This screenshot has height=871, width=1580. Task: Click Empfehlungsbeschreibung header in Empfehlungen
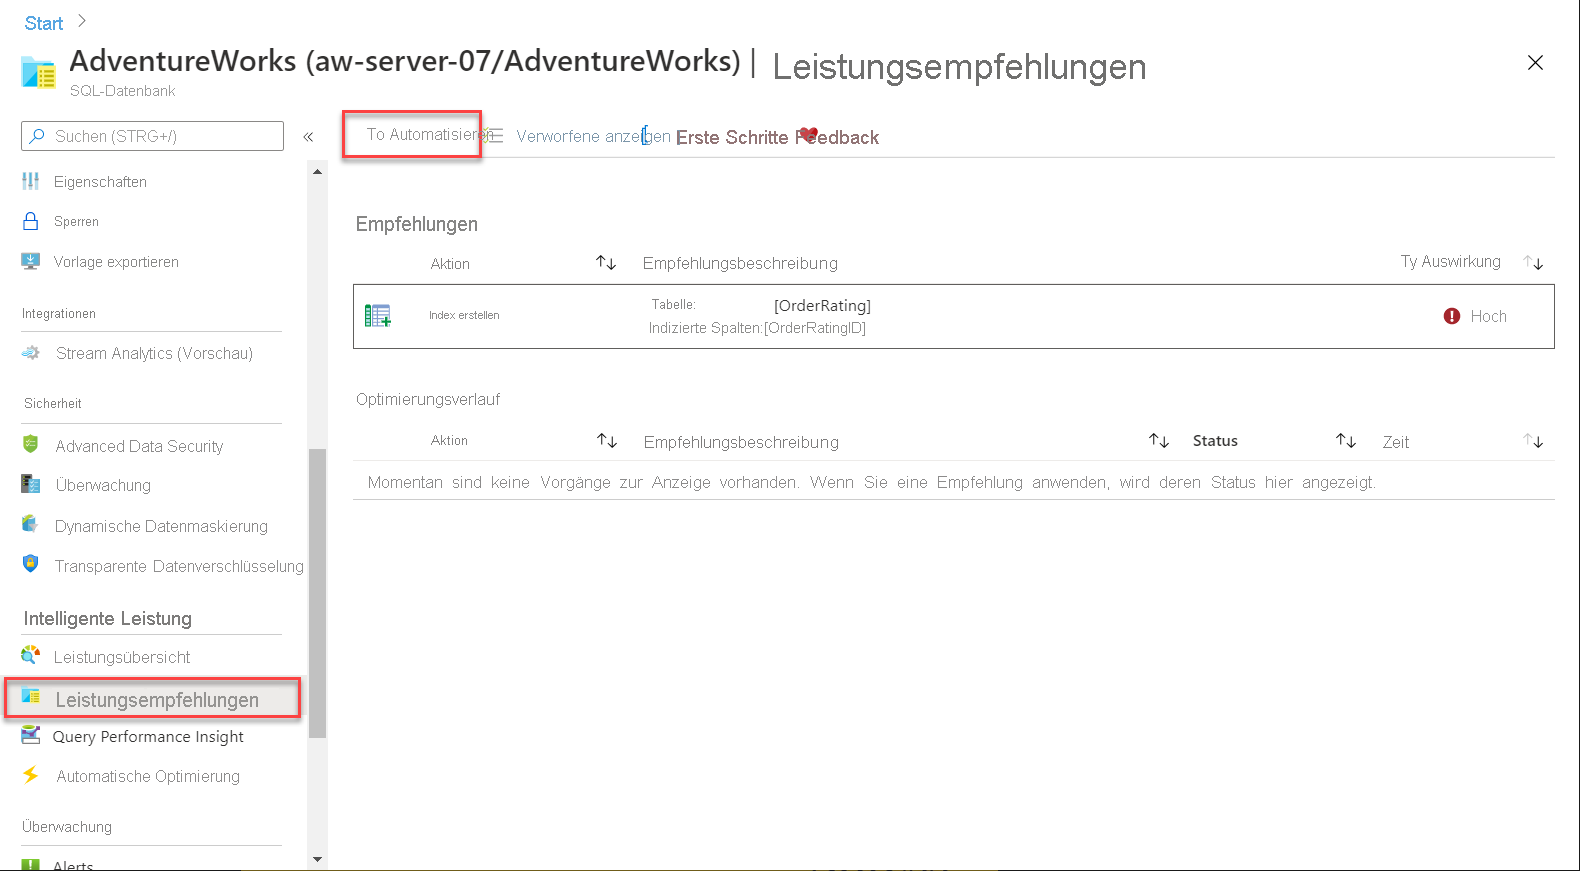pos(740,263)
